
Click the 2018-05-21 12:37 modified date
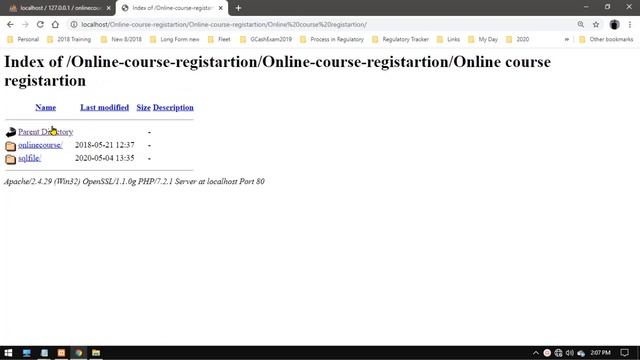click(x=104, y=145)
